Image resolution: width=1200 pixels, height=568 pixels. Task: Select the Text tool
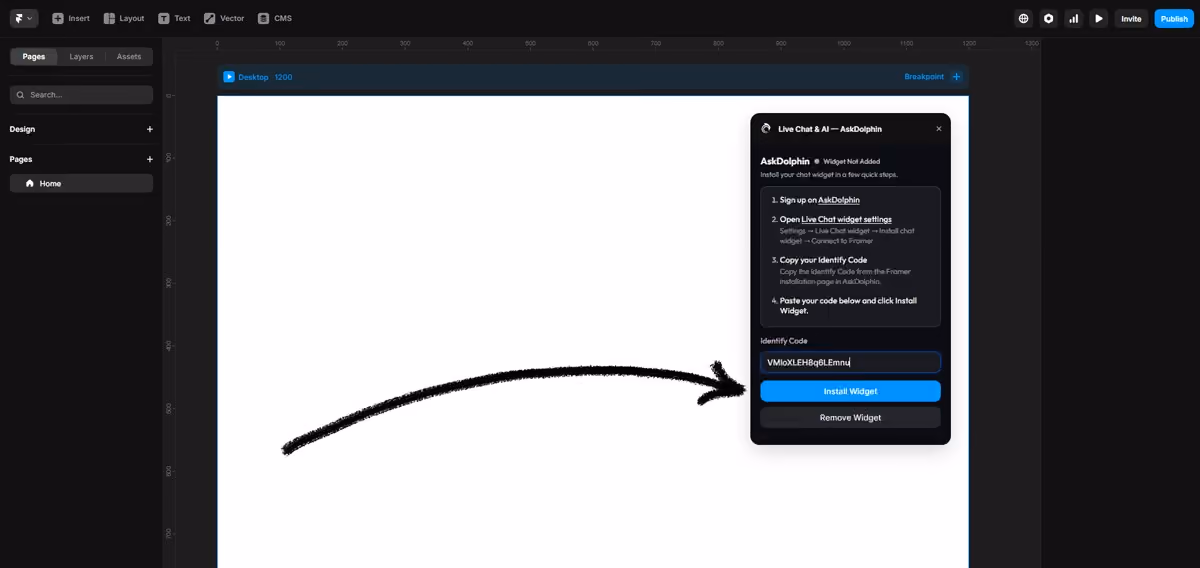pos(174,18)
